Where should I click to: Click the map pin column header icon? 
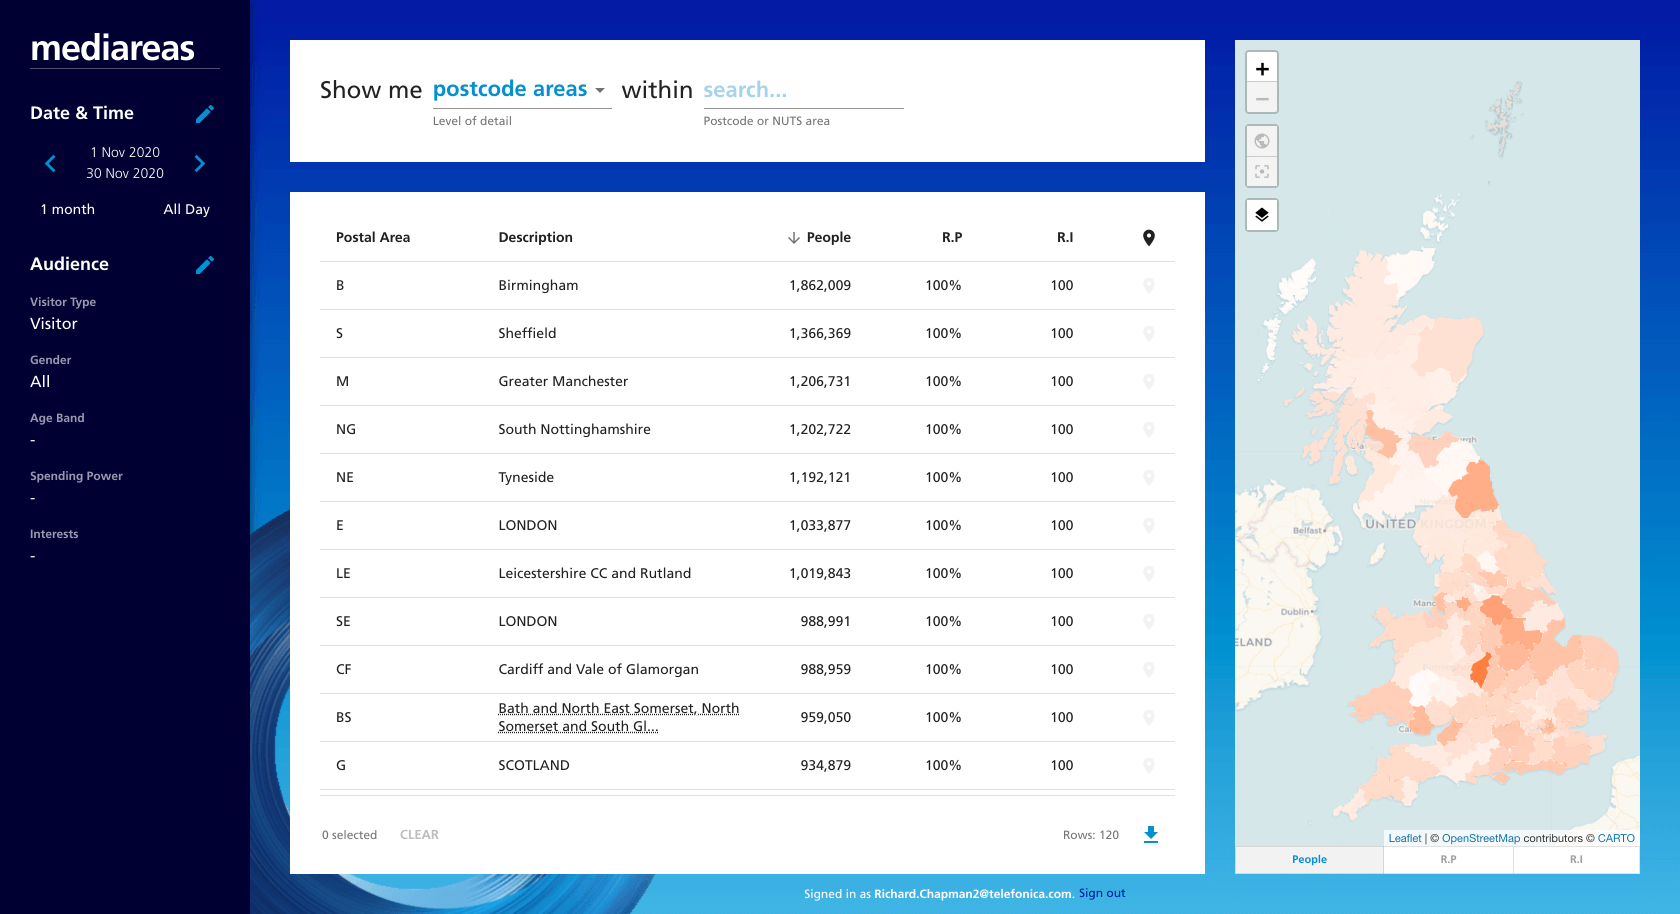1149,238
